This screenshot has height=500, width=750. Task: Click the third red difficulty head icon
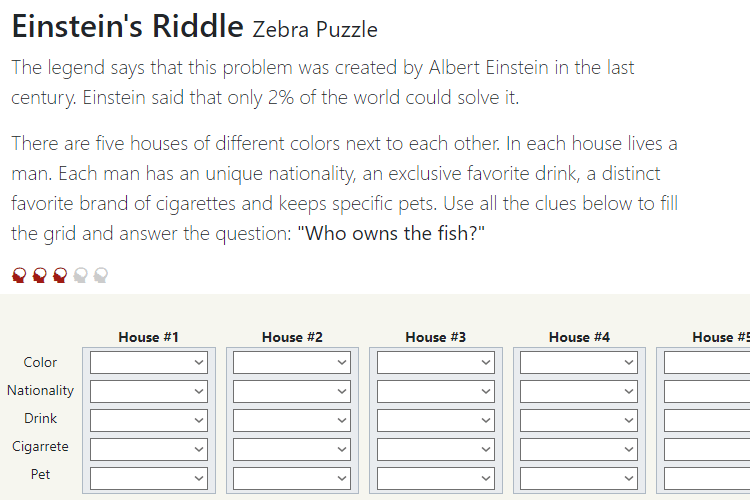click(60, 275)
